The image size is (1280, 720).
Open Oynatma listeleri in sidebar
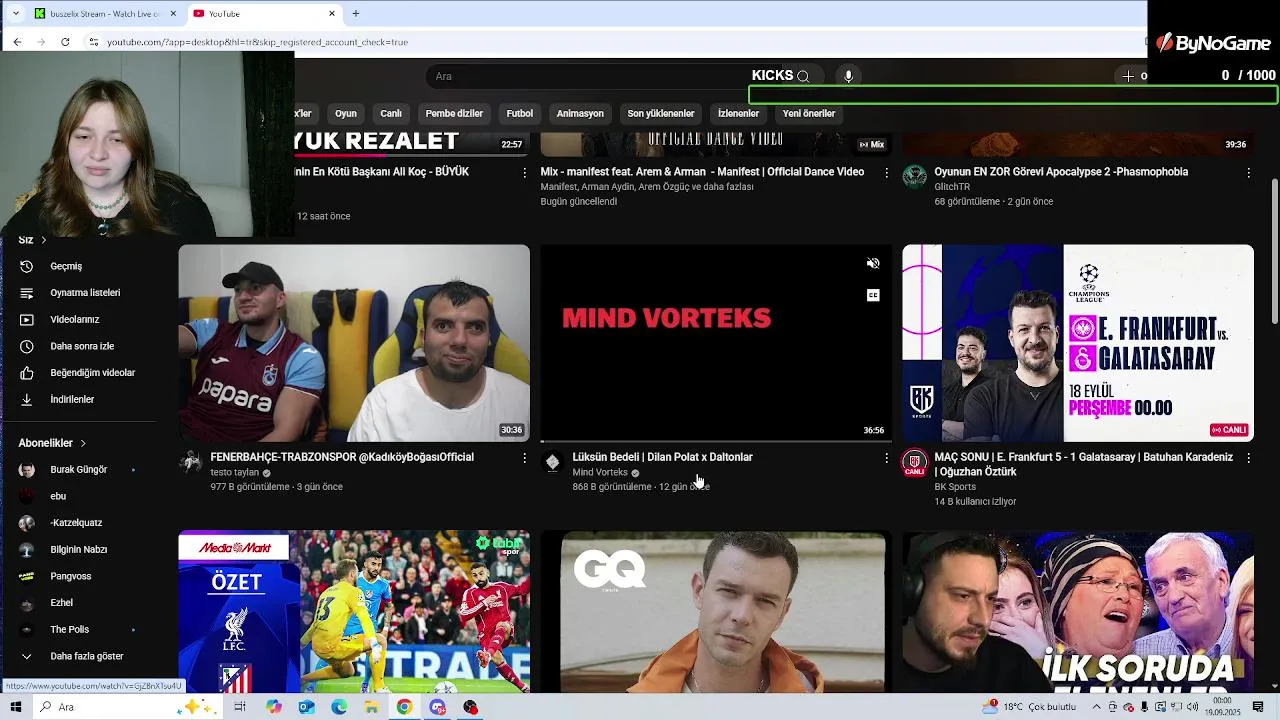[85, 293]
